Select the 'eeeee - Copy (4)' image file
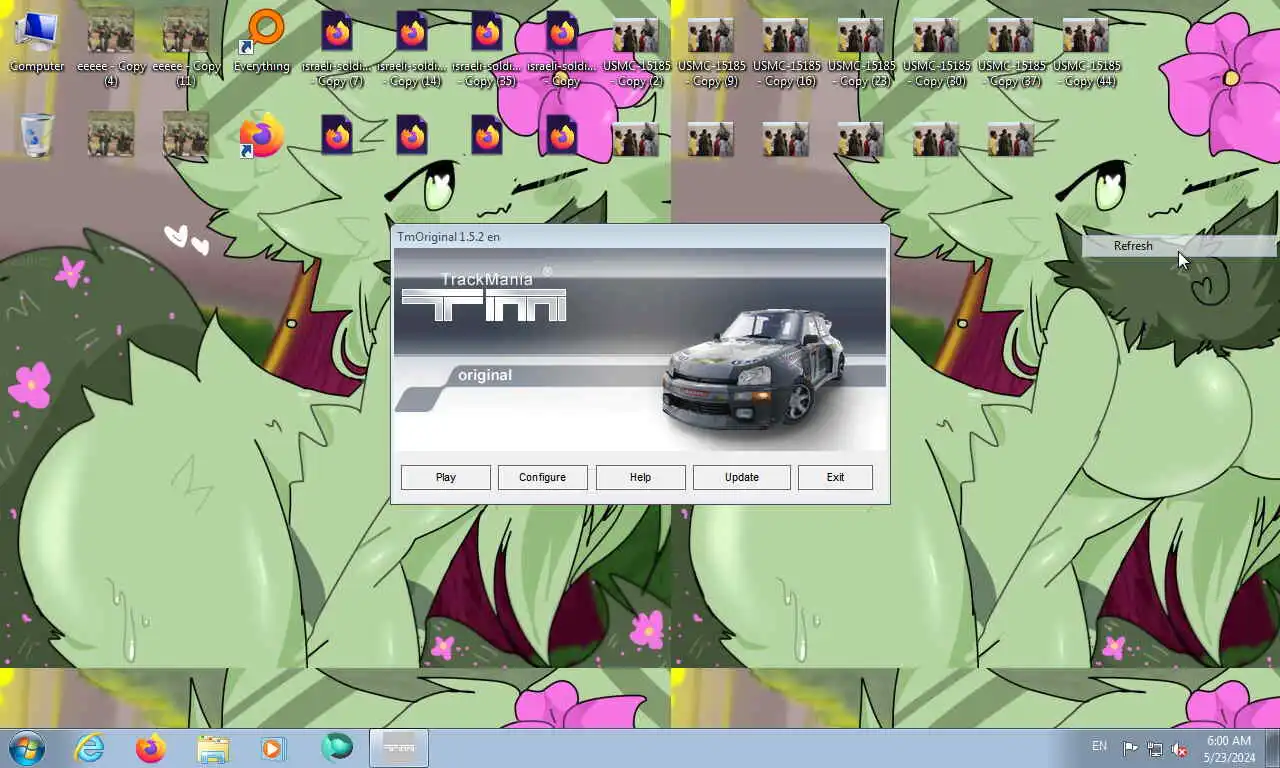Image resolution: width=1280 pixels, height=768 pixels. click(111, 48)
